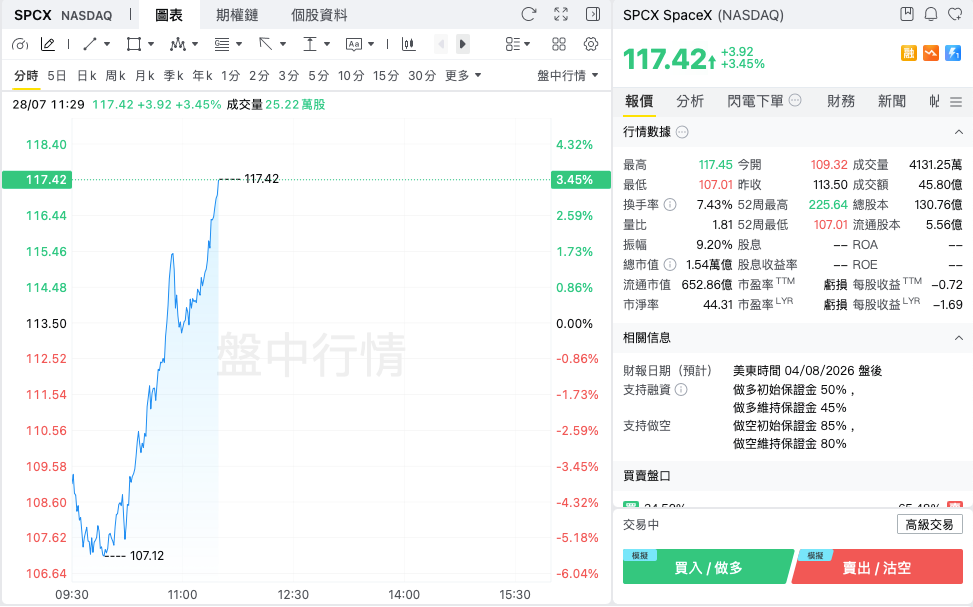Open the indicator gauge icon in the drawing toolbar
This screenshot has width=973, height=607.
20,44
